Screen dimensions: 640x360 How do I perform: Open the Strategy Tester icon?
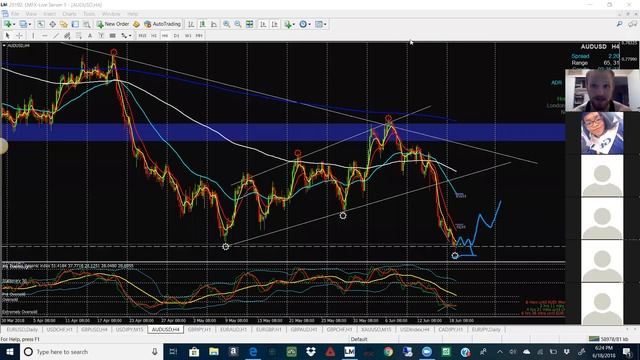tap(87, 24)
